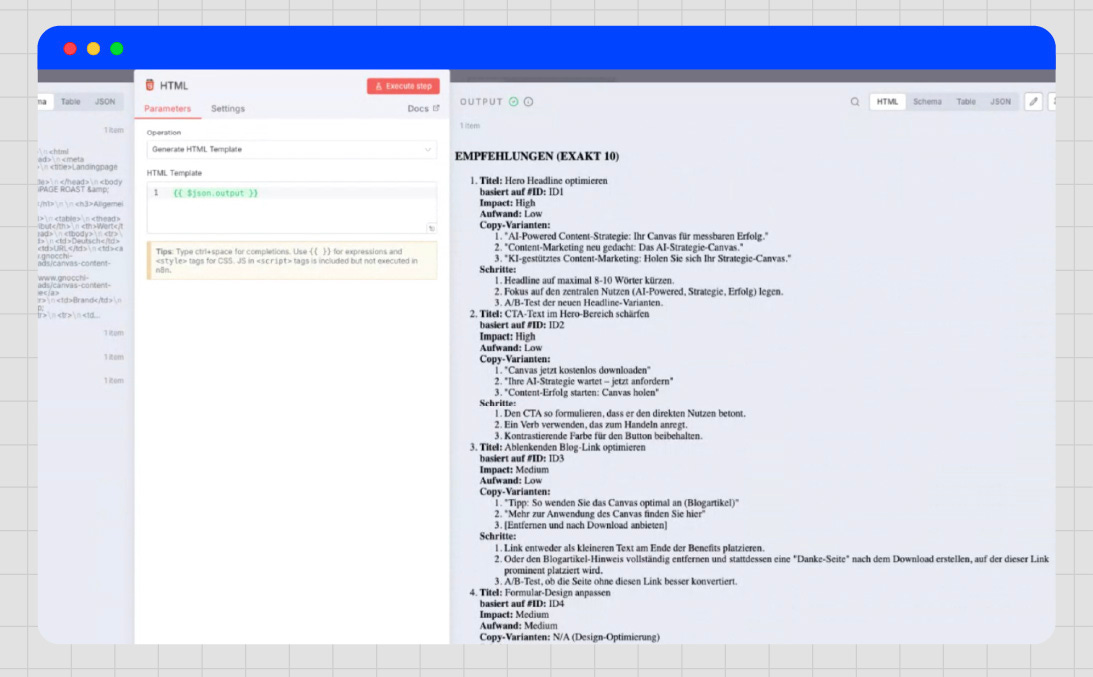Click the search icon in the output panel
1093x677 pixels.
(x=855, y=101)
